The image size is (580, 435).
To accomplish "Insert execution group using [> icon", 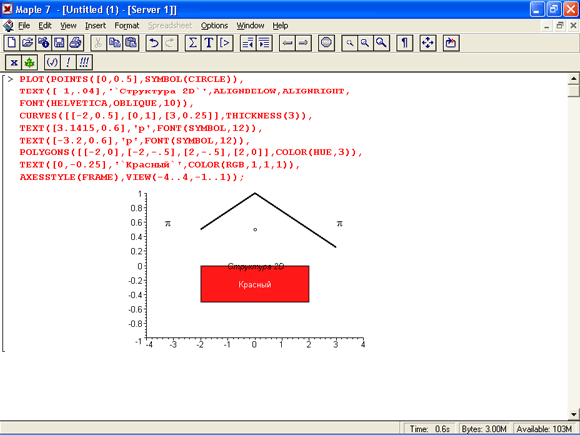I will [225, 43].
